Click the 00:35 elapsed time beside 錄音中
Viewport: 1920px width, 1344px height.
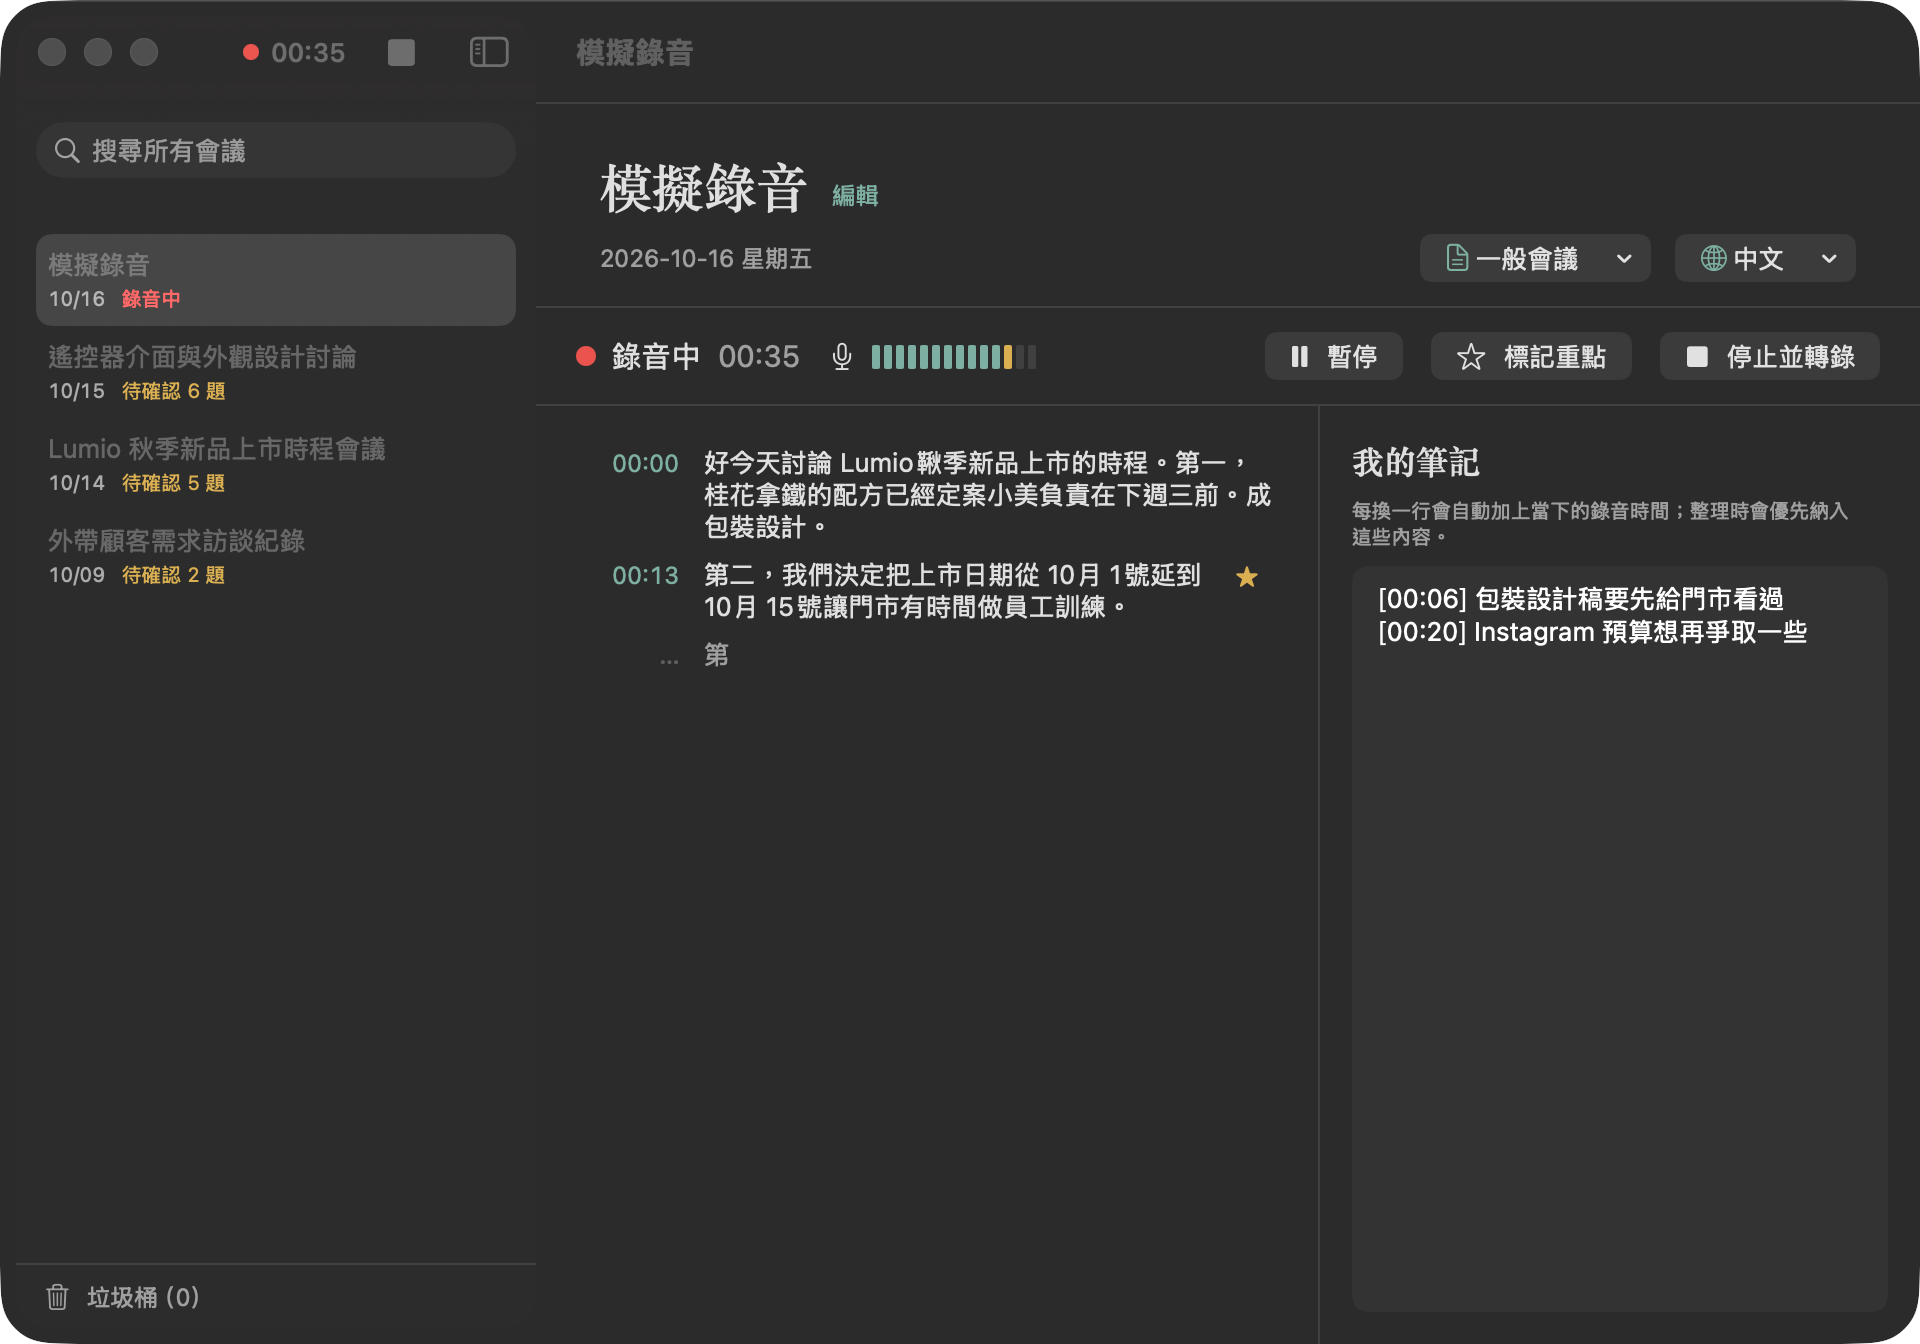[759, 356]
